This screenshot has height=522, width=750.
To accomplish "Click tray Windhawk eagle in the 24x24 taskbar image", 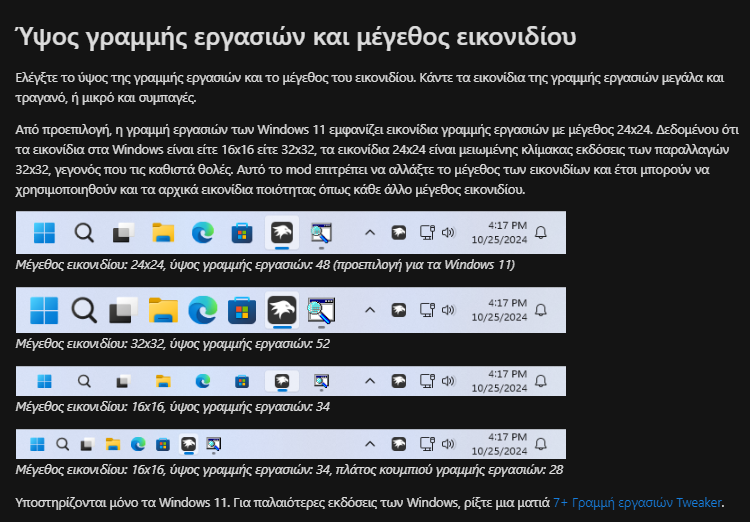I will click(399, 233).
